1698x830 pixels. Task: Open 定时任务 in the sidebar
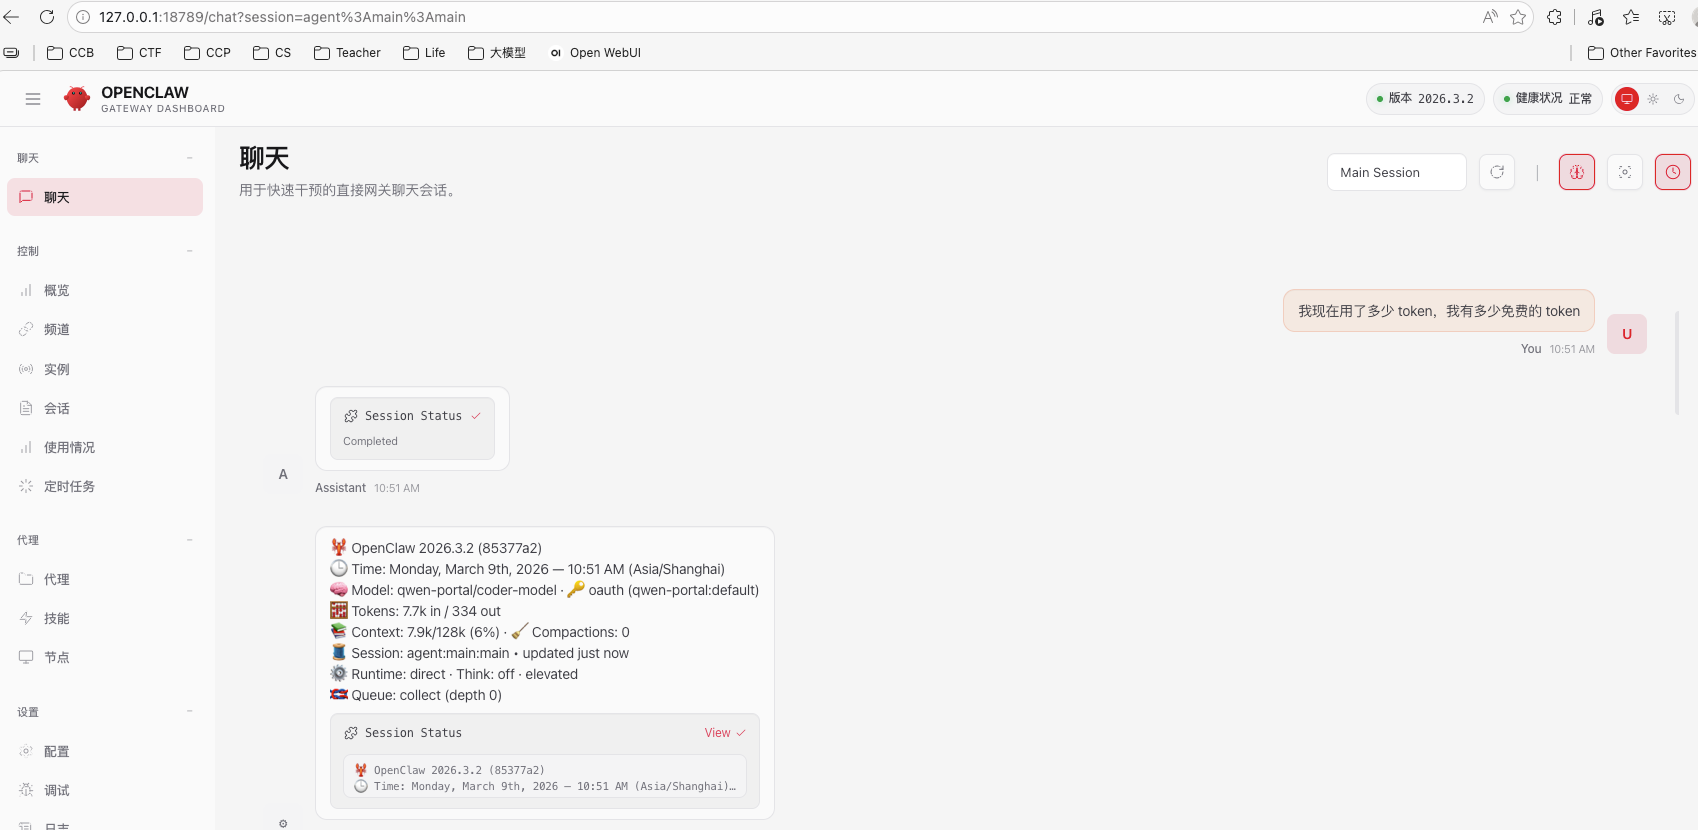tap(69, 487)
